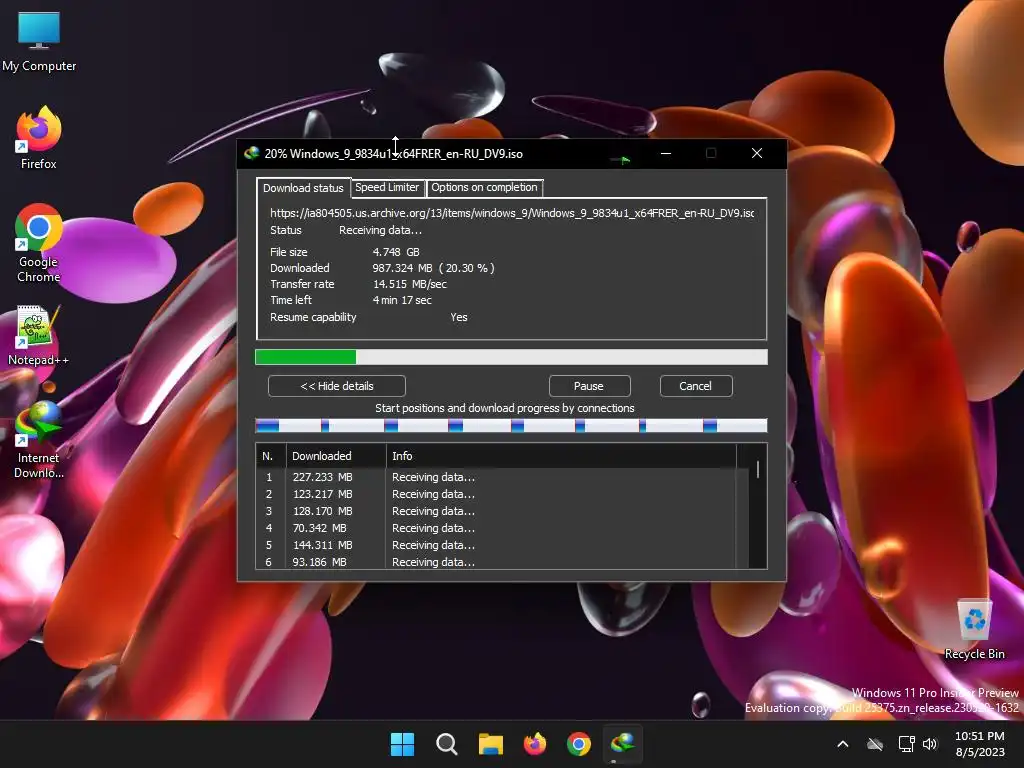Cancel the download

pyautogui.click(x=696, y=386)
